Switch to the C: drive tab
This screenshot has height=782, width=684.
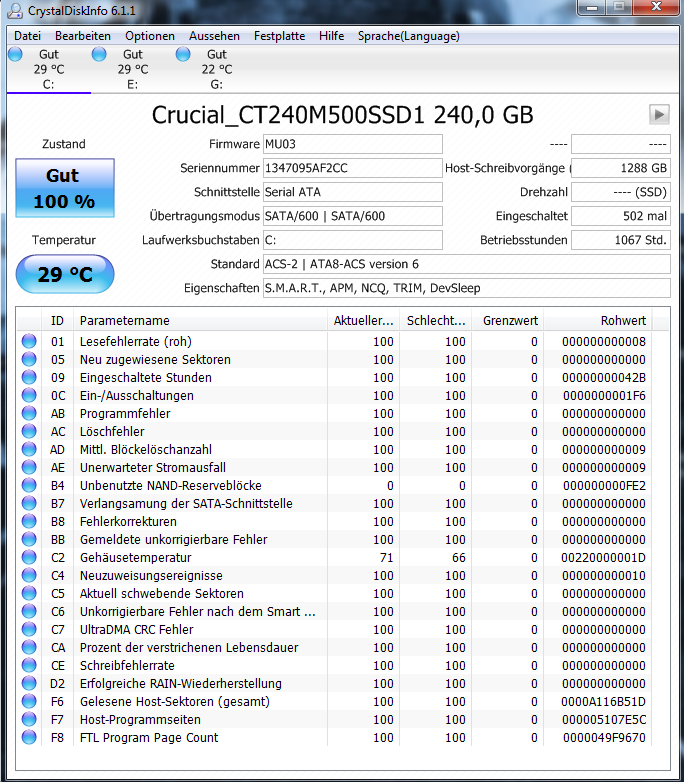48,69
